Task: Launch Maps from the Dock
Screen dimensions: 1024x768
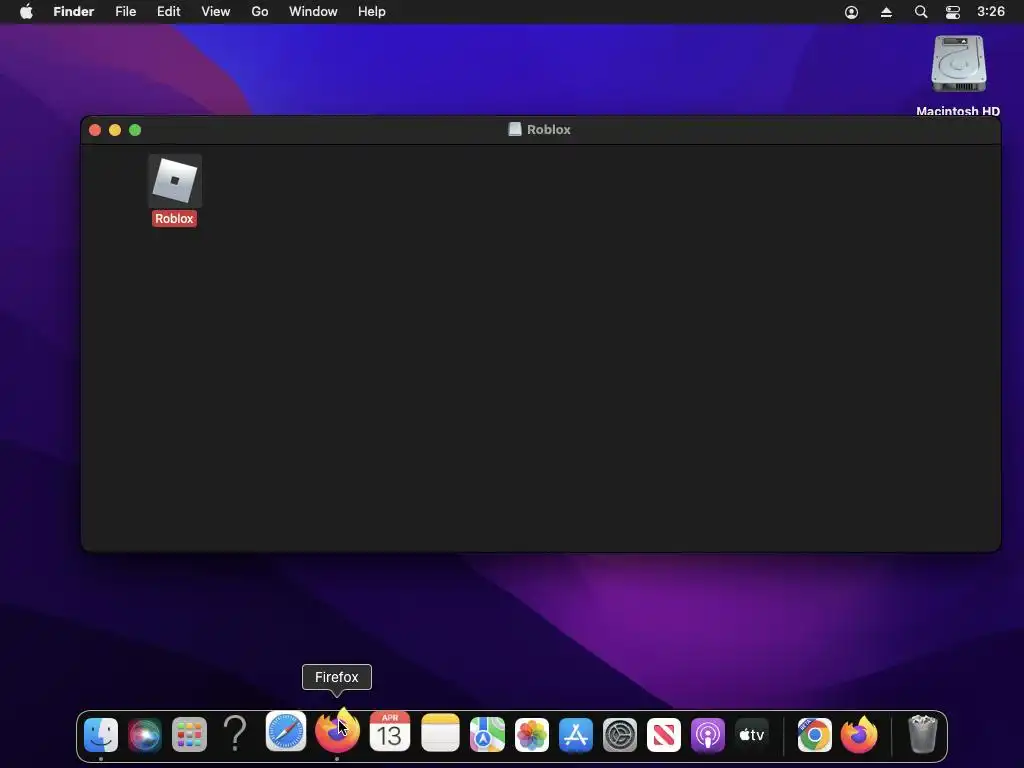Action: [487, 734]
